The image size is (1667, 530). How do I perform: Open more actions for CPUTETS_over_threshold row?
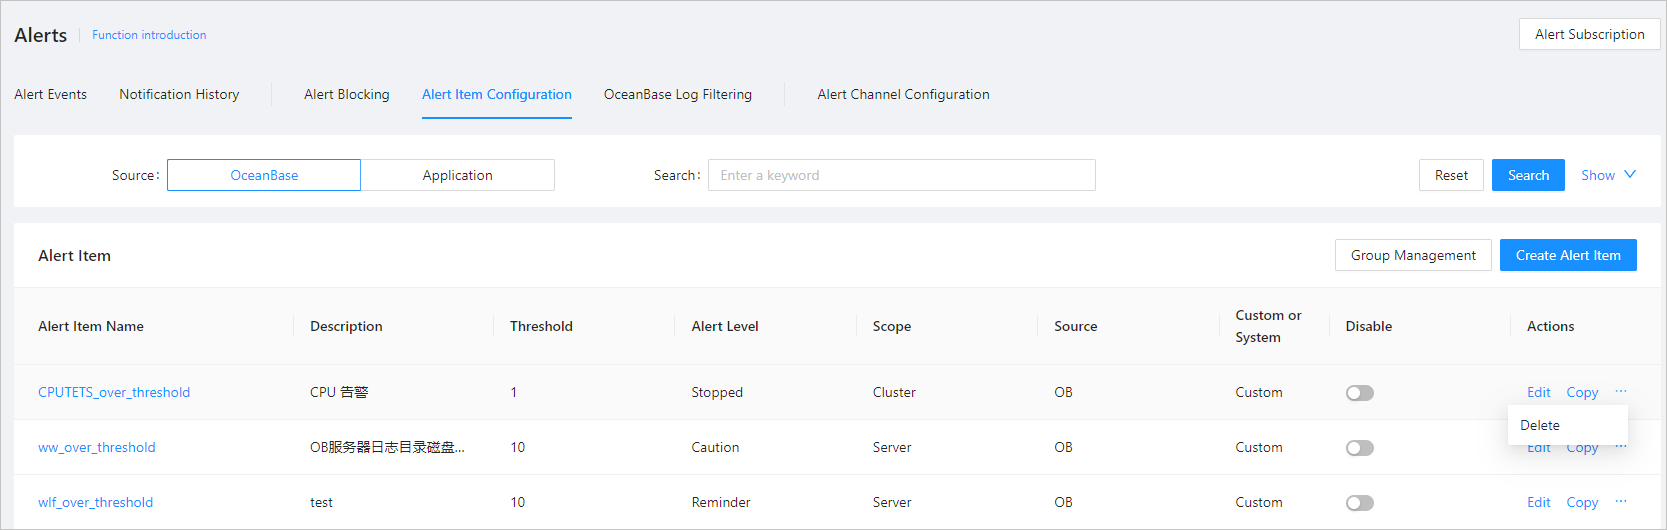coord(1620,391)
